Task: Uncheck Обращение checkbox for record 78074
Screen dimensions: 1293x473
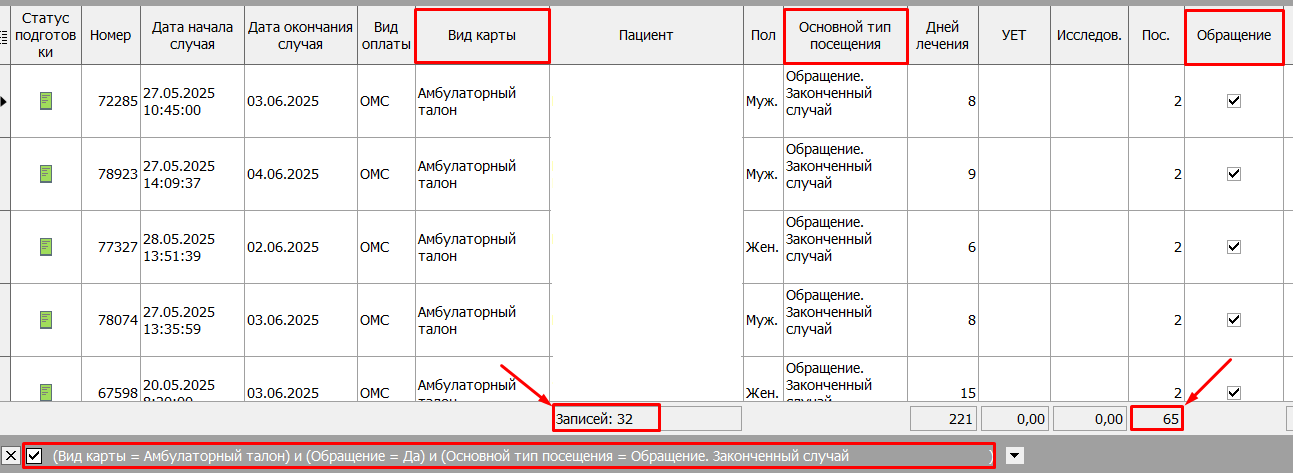Action: (x=1233, y=320)
